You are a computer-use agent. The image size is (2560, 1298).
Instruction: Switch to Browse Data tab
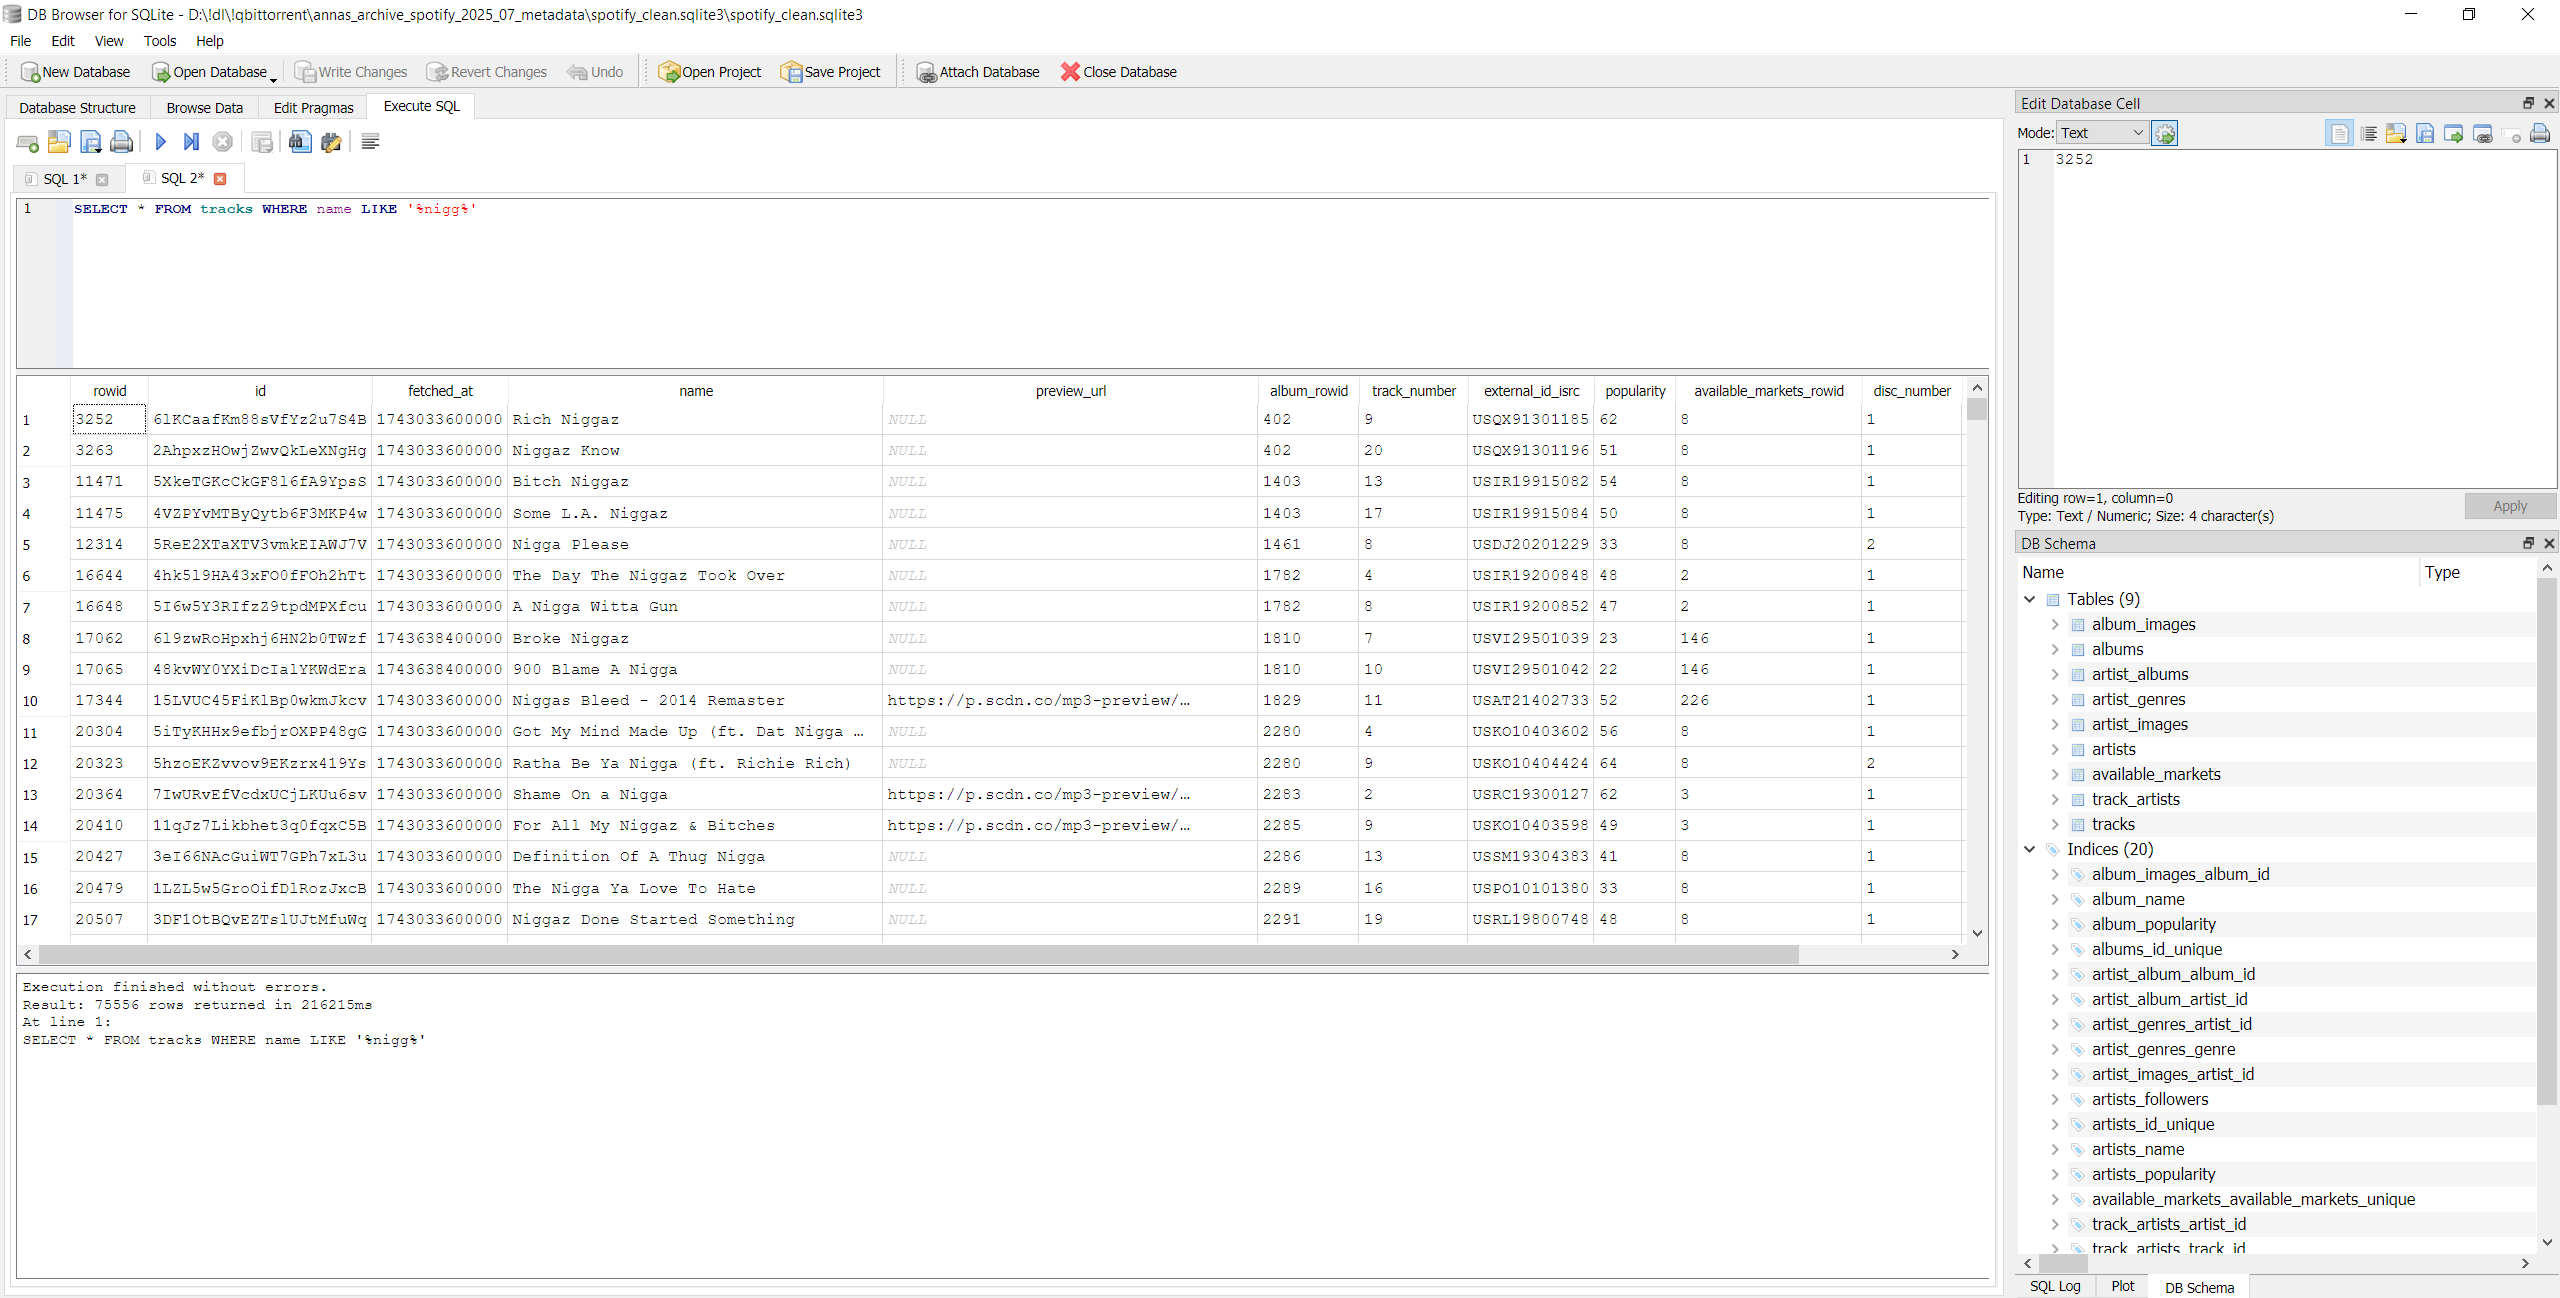point(204,108)
